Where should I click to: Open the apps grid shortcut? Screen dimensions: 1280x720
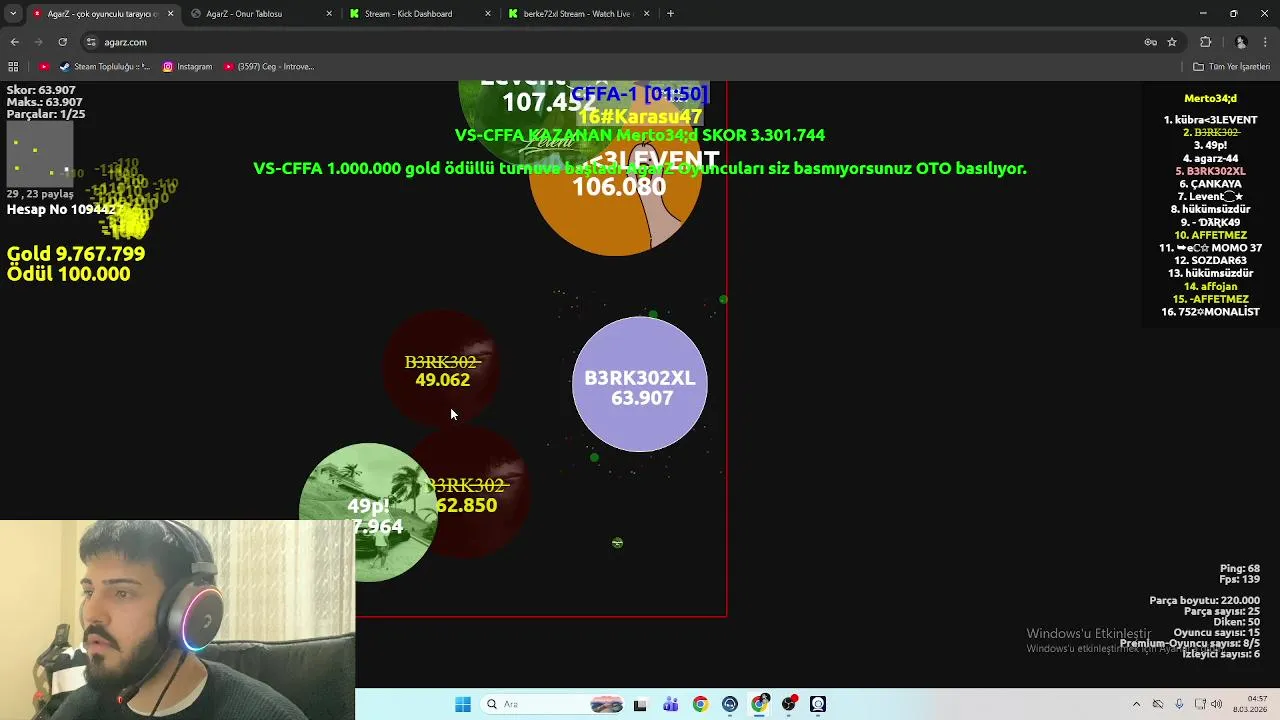point(13,67)
